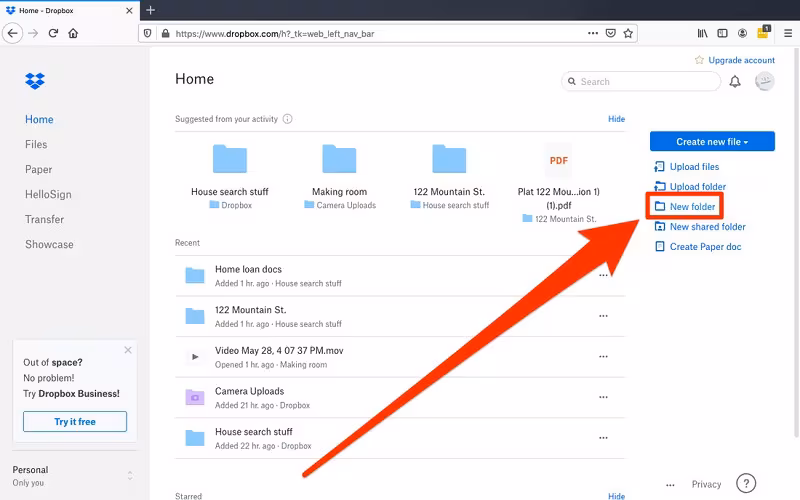Click the tracking protection shield icon
The width and height of the screenshot is (800, 500).
(147, 34)
